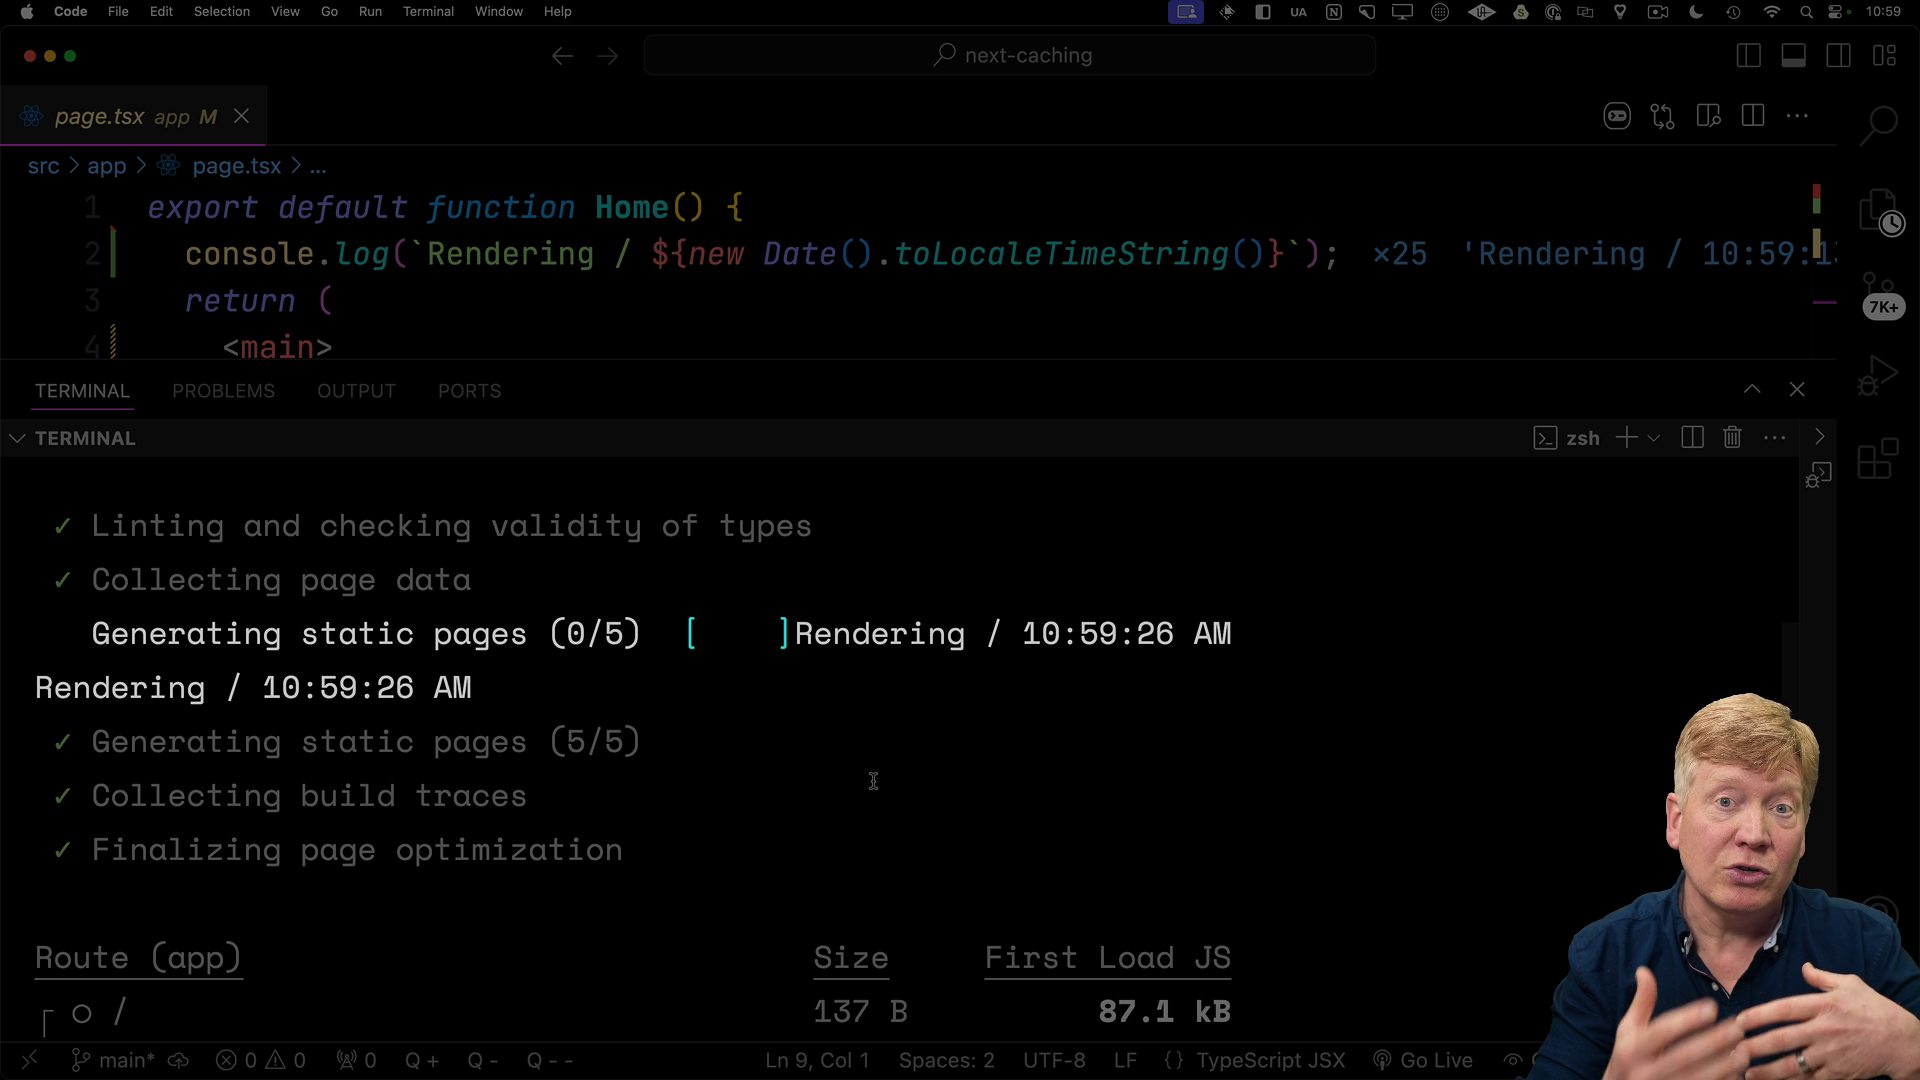Image resolution: width=1920 pixels, height=1080 pixels.
Task: Open terminal panel More Actions ellipsis
Action: click(1775, 438)
